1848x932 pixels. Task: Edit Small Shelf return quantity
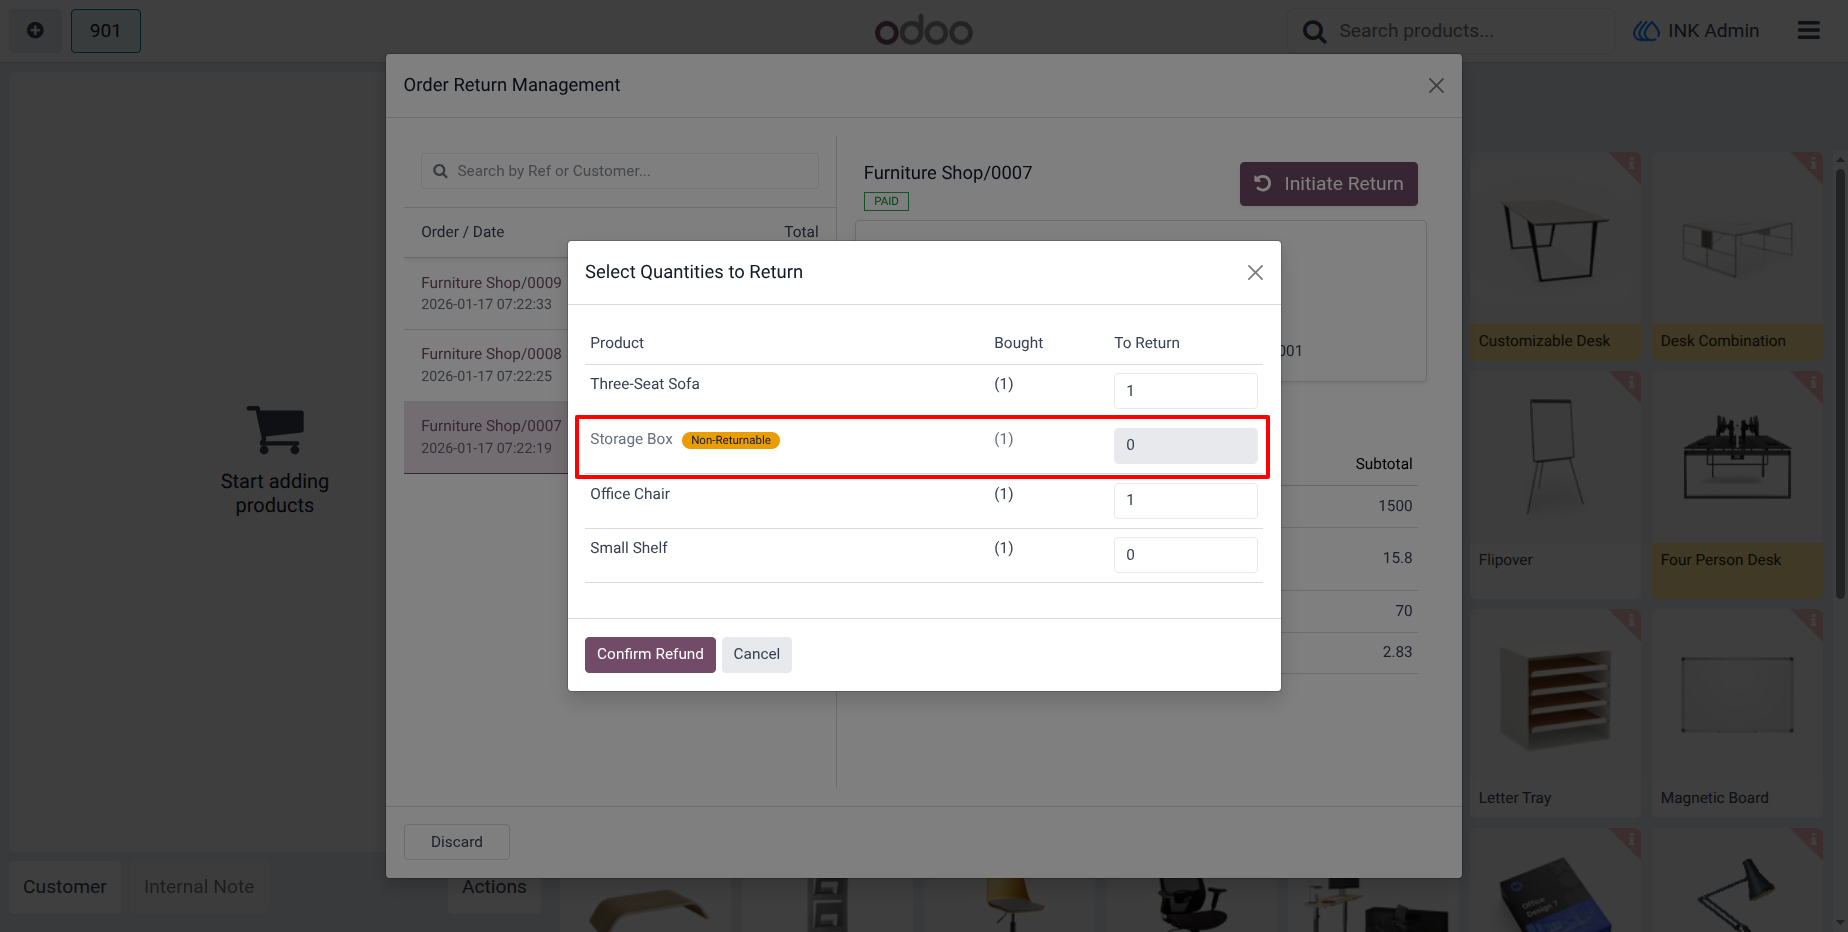pos(1186,555)
